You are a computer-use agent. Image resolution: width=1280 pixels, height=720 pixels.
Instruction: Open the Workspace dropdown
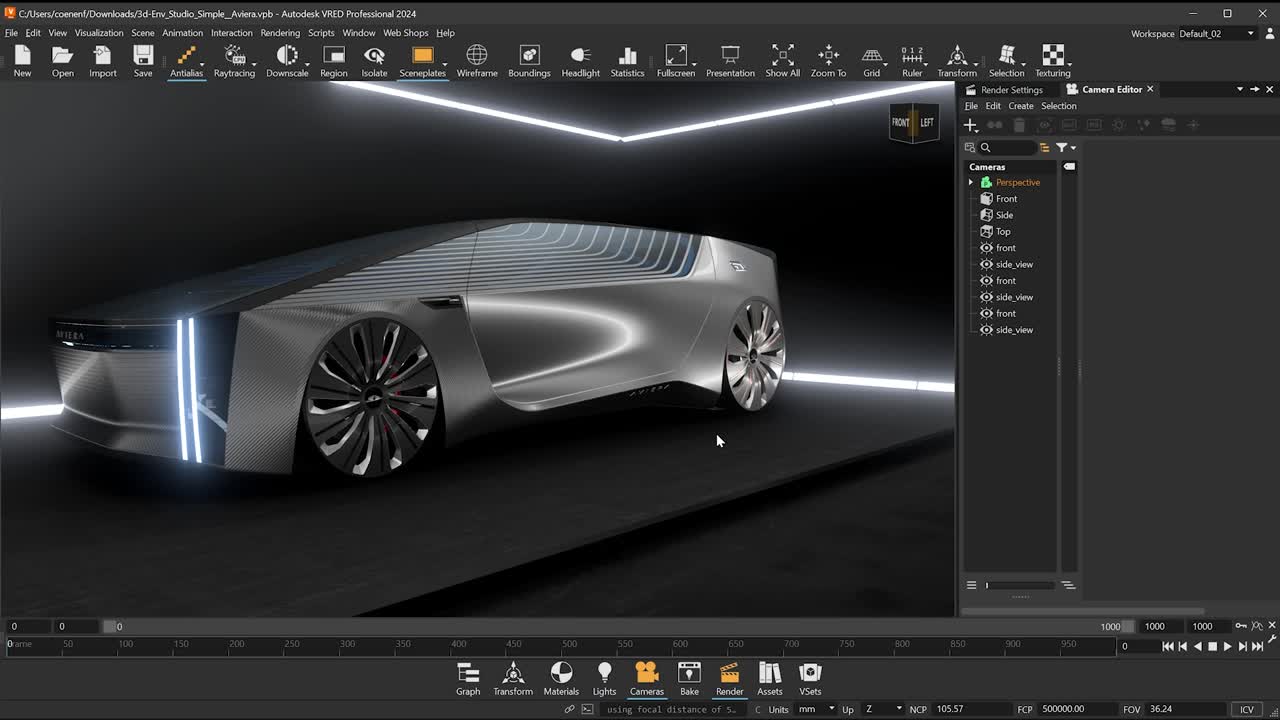1217,33
